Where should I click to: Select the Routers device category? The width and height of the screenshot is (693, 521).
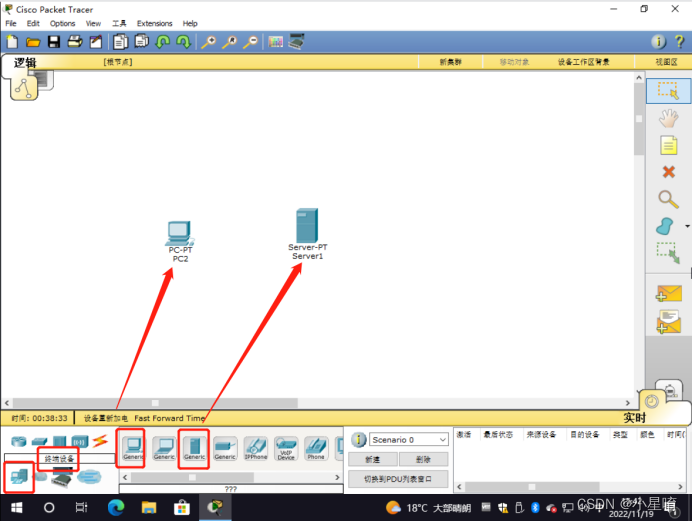point(19,441)
